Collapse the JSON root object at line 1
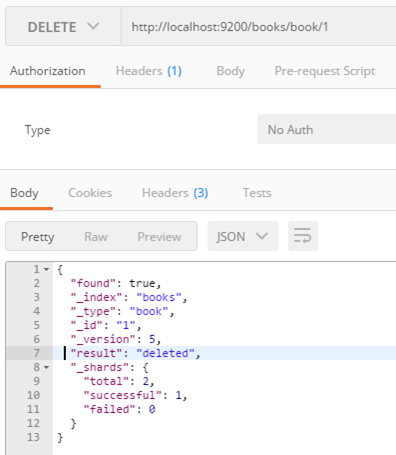The image size is (396, 455). [46, 269]
